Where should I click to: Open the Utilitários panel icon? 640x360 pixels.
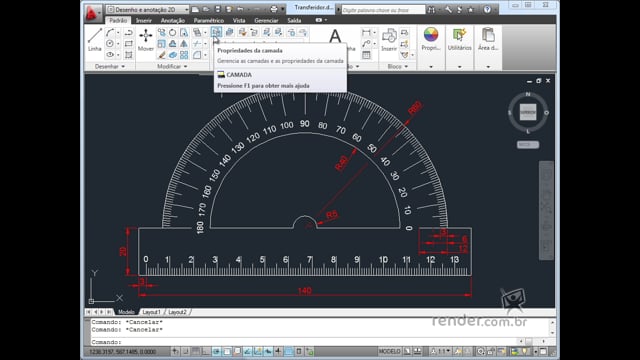[460, 40]
